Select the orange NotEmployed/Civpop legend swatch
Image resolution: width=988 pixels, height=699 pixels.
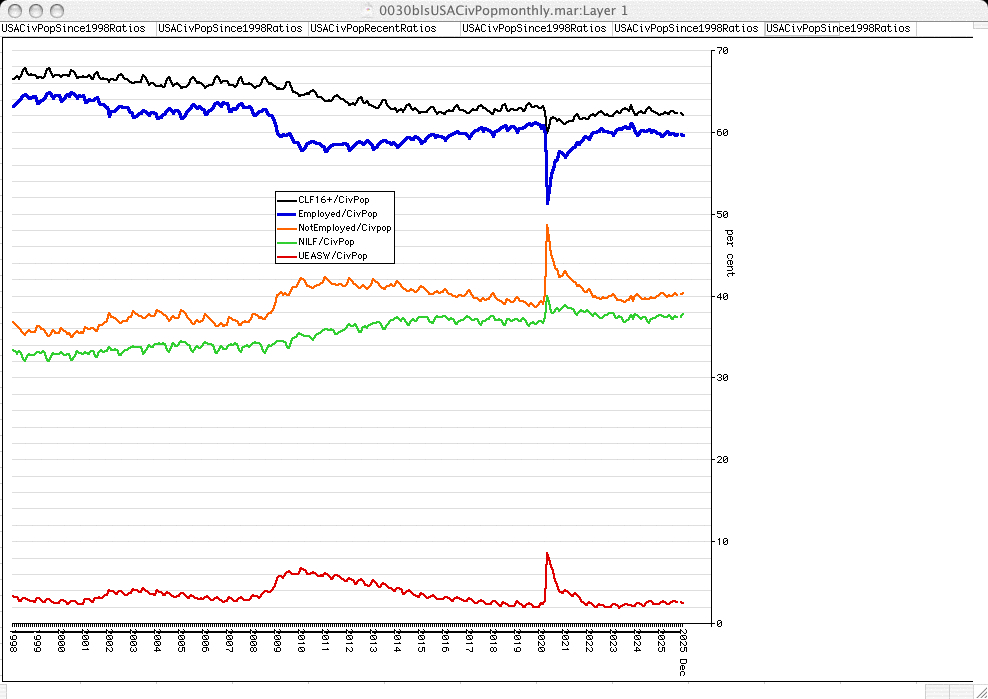pos(287,227)
